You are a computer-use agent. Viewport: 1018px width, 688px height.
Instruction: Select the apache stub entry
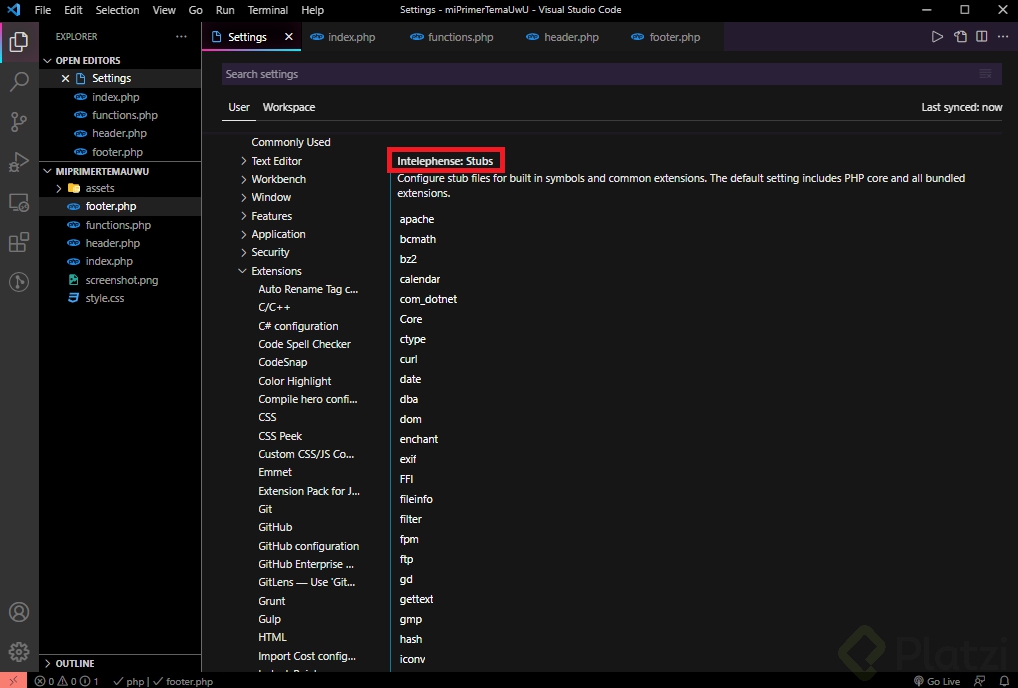[x=417, y=219]
